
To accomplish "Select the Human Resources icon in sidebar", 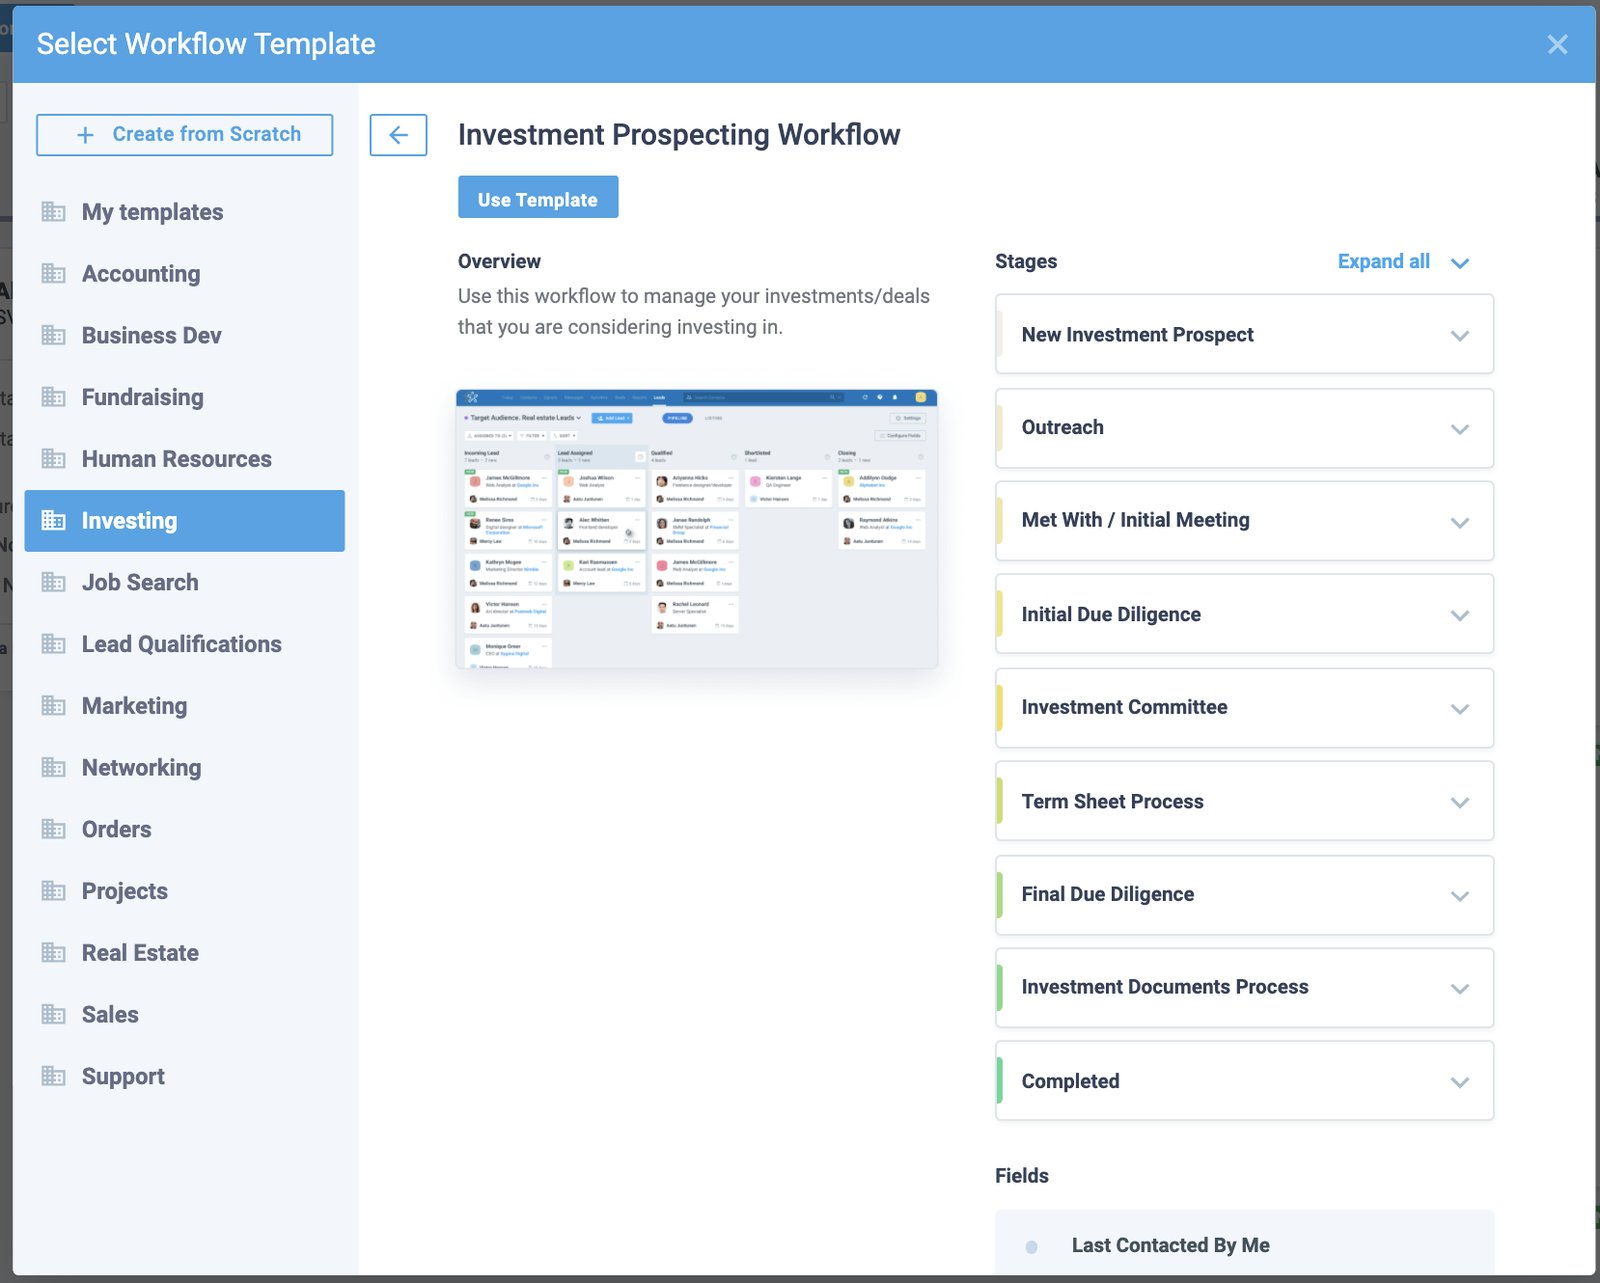I will [x=55, y=459].
